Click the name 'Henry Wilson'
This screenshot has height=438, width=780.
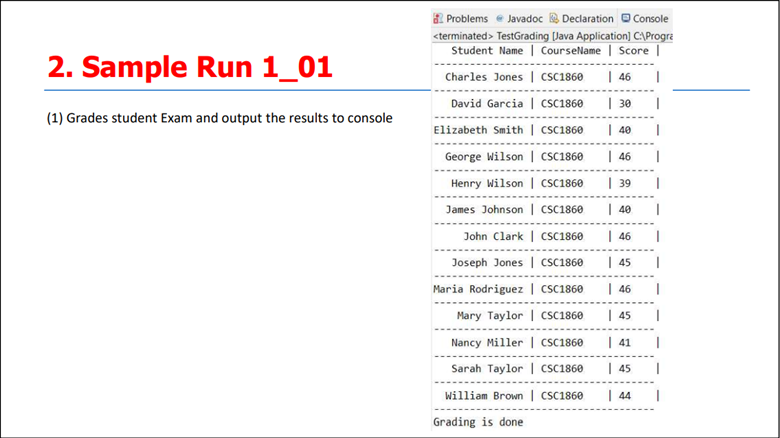[x=487, y=183]
